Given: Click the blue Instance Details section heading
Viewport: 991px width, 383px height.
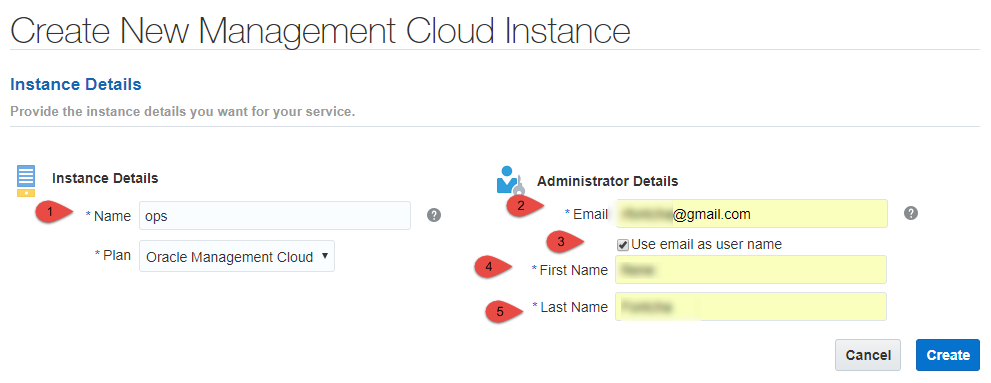Looking at the screenshot, I should coord(76,84).
